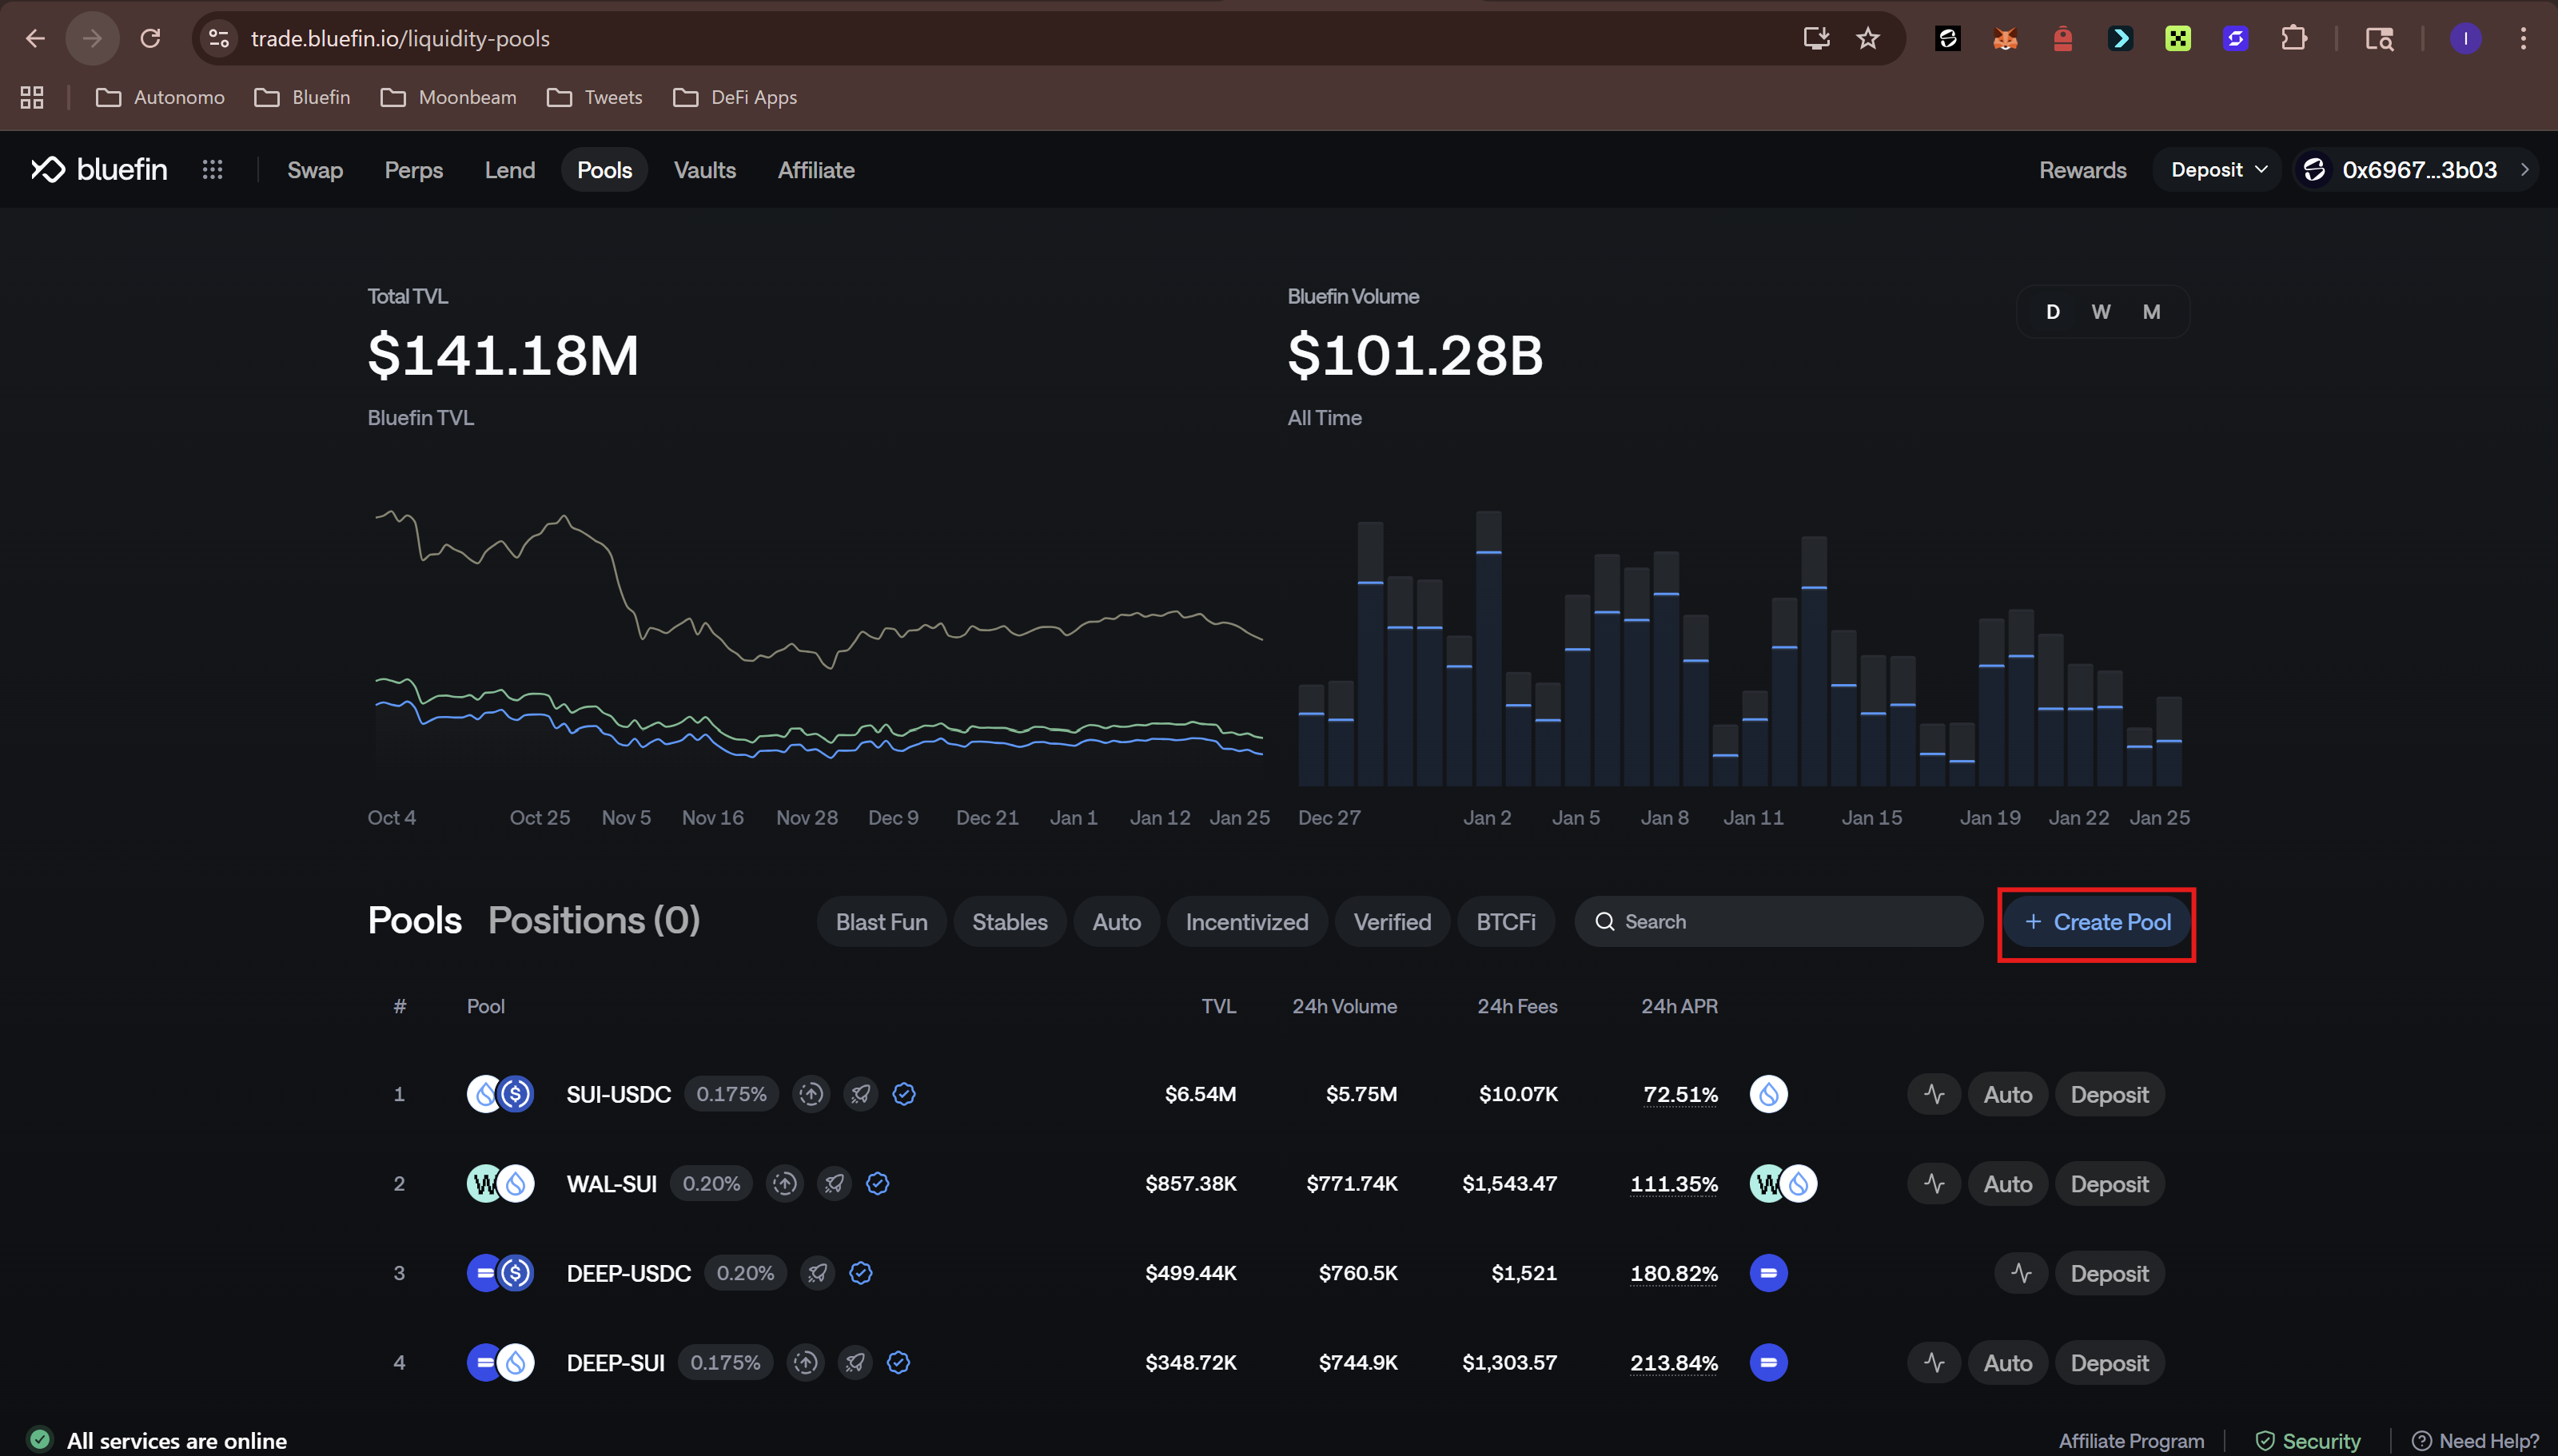
Task: Expand the Deposit dropdown in header
Action: click(2218, 170)
